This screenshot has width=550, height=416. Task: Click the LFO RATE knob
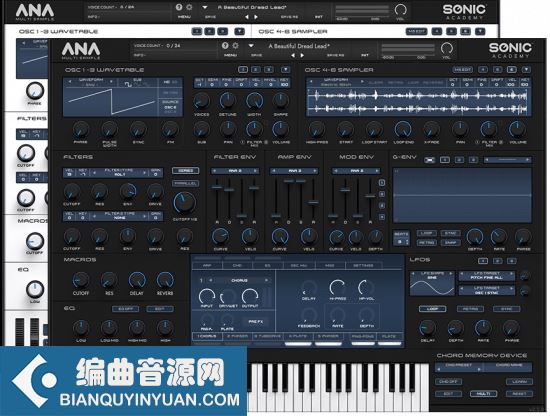click(483, 328)
